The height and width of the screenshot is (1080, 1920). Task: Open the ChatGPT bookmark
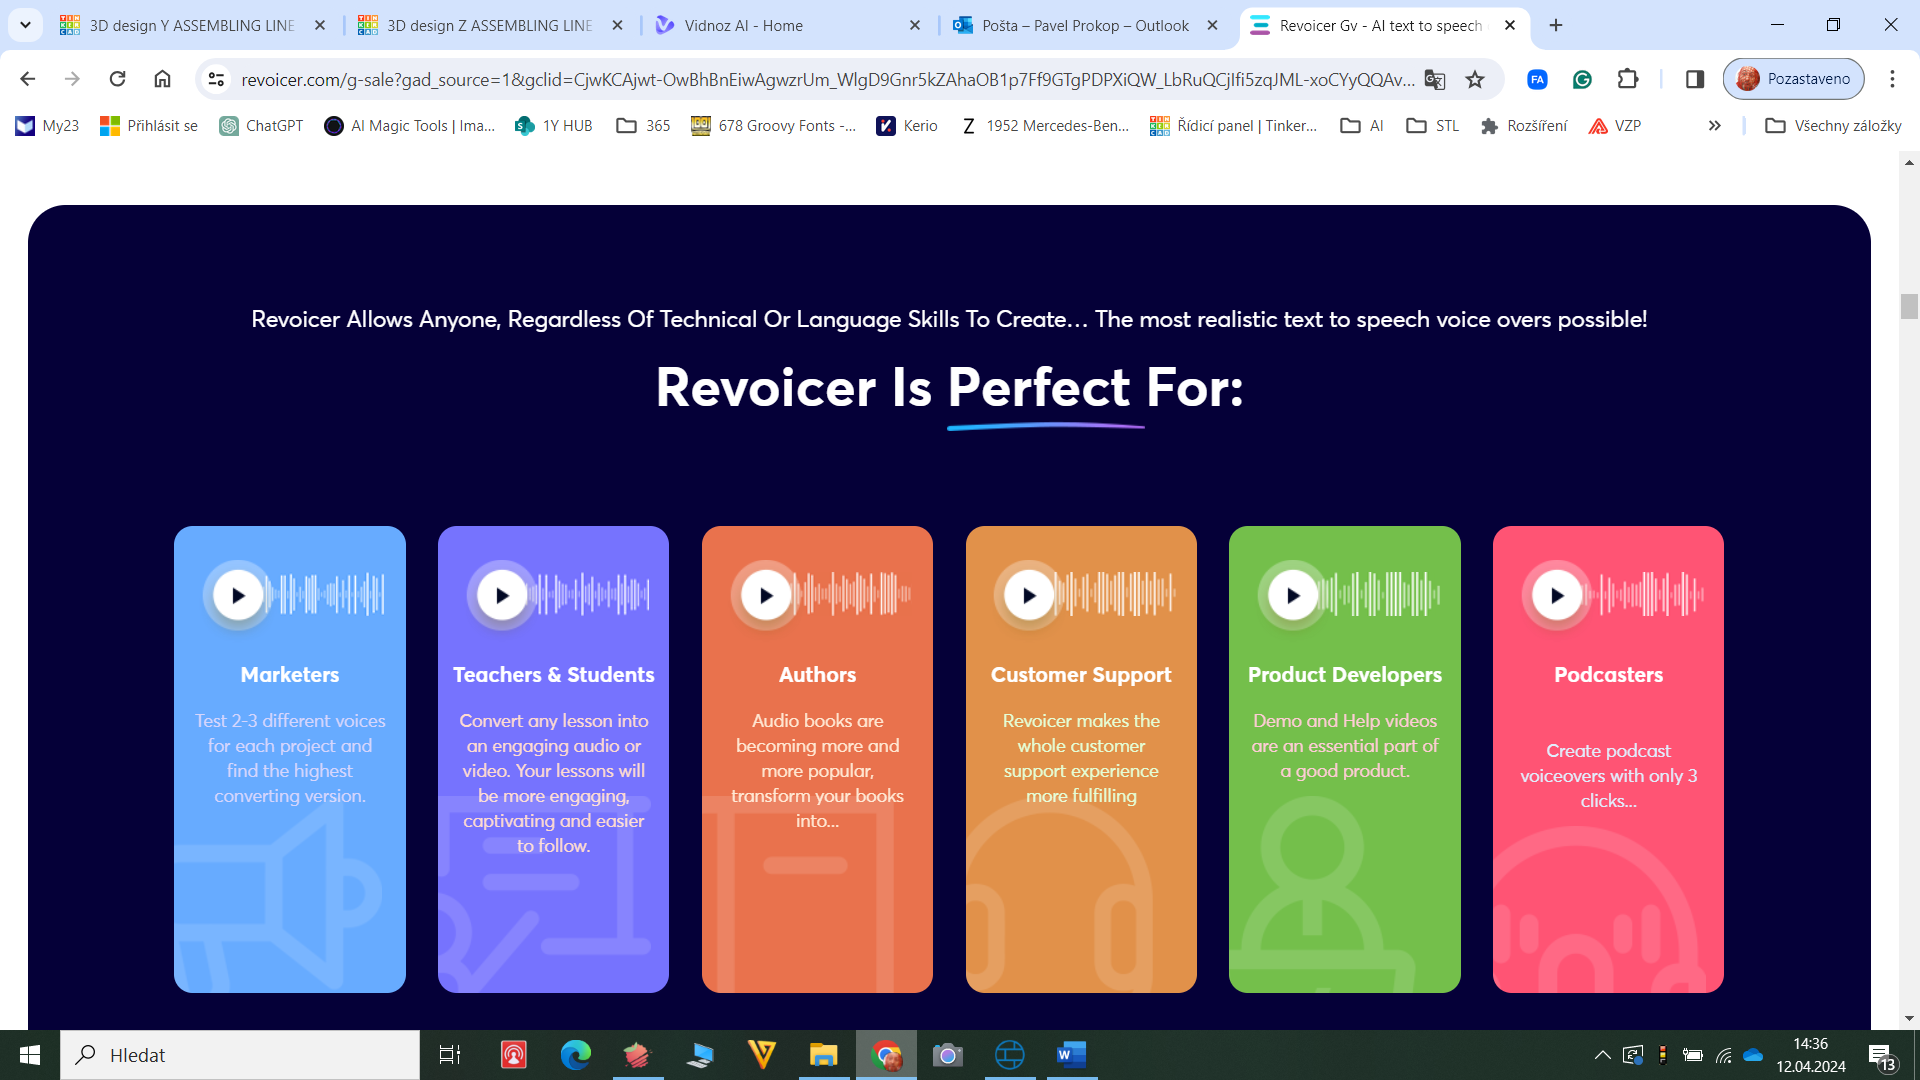click(x=261, y=126)
